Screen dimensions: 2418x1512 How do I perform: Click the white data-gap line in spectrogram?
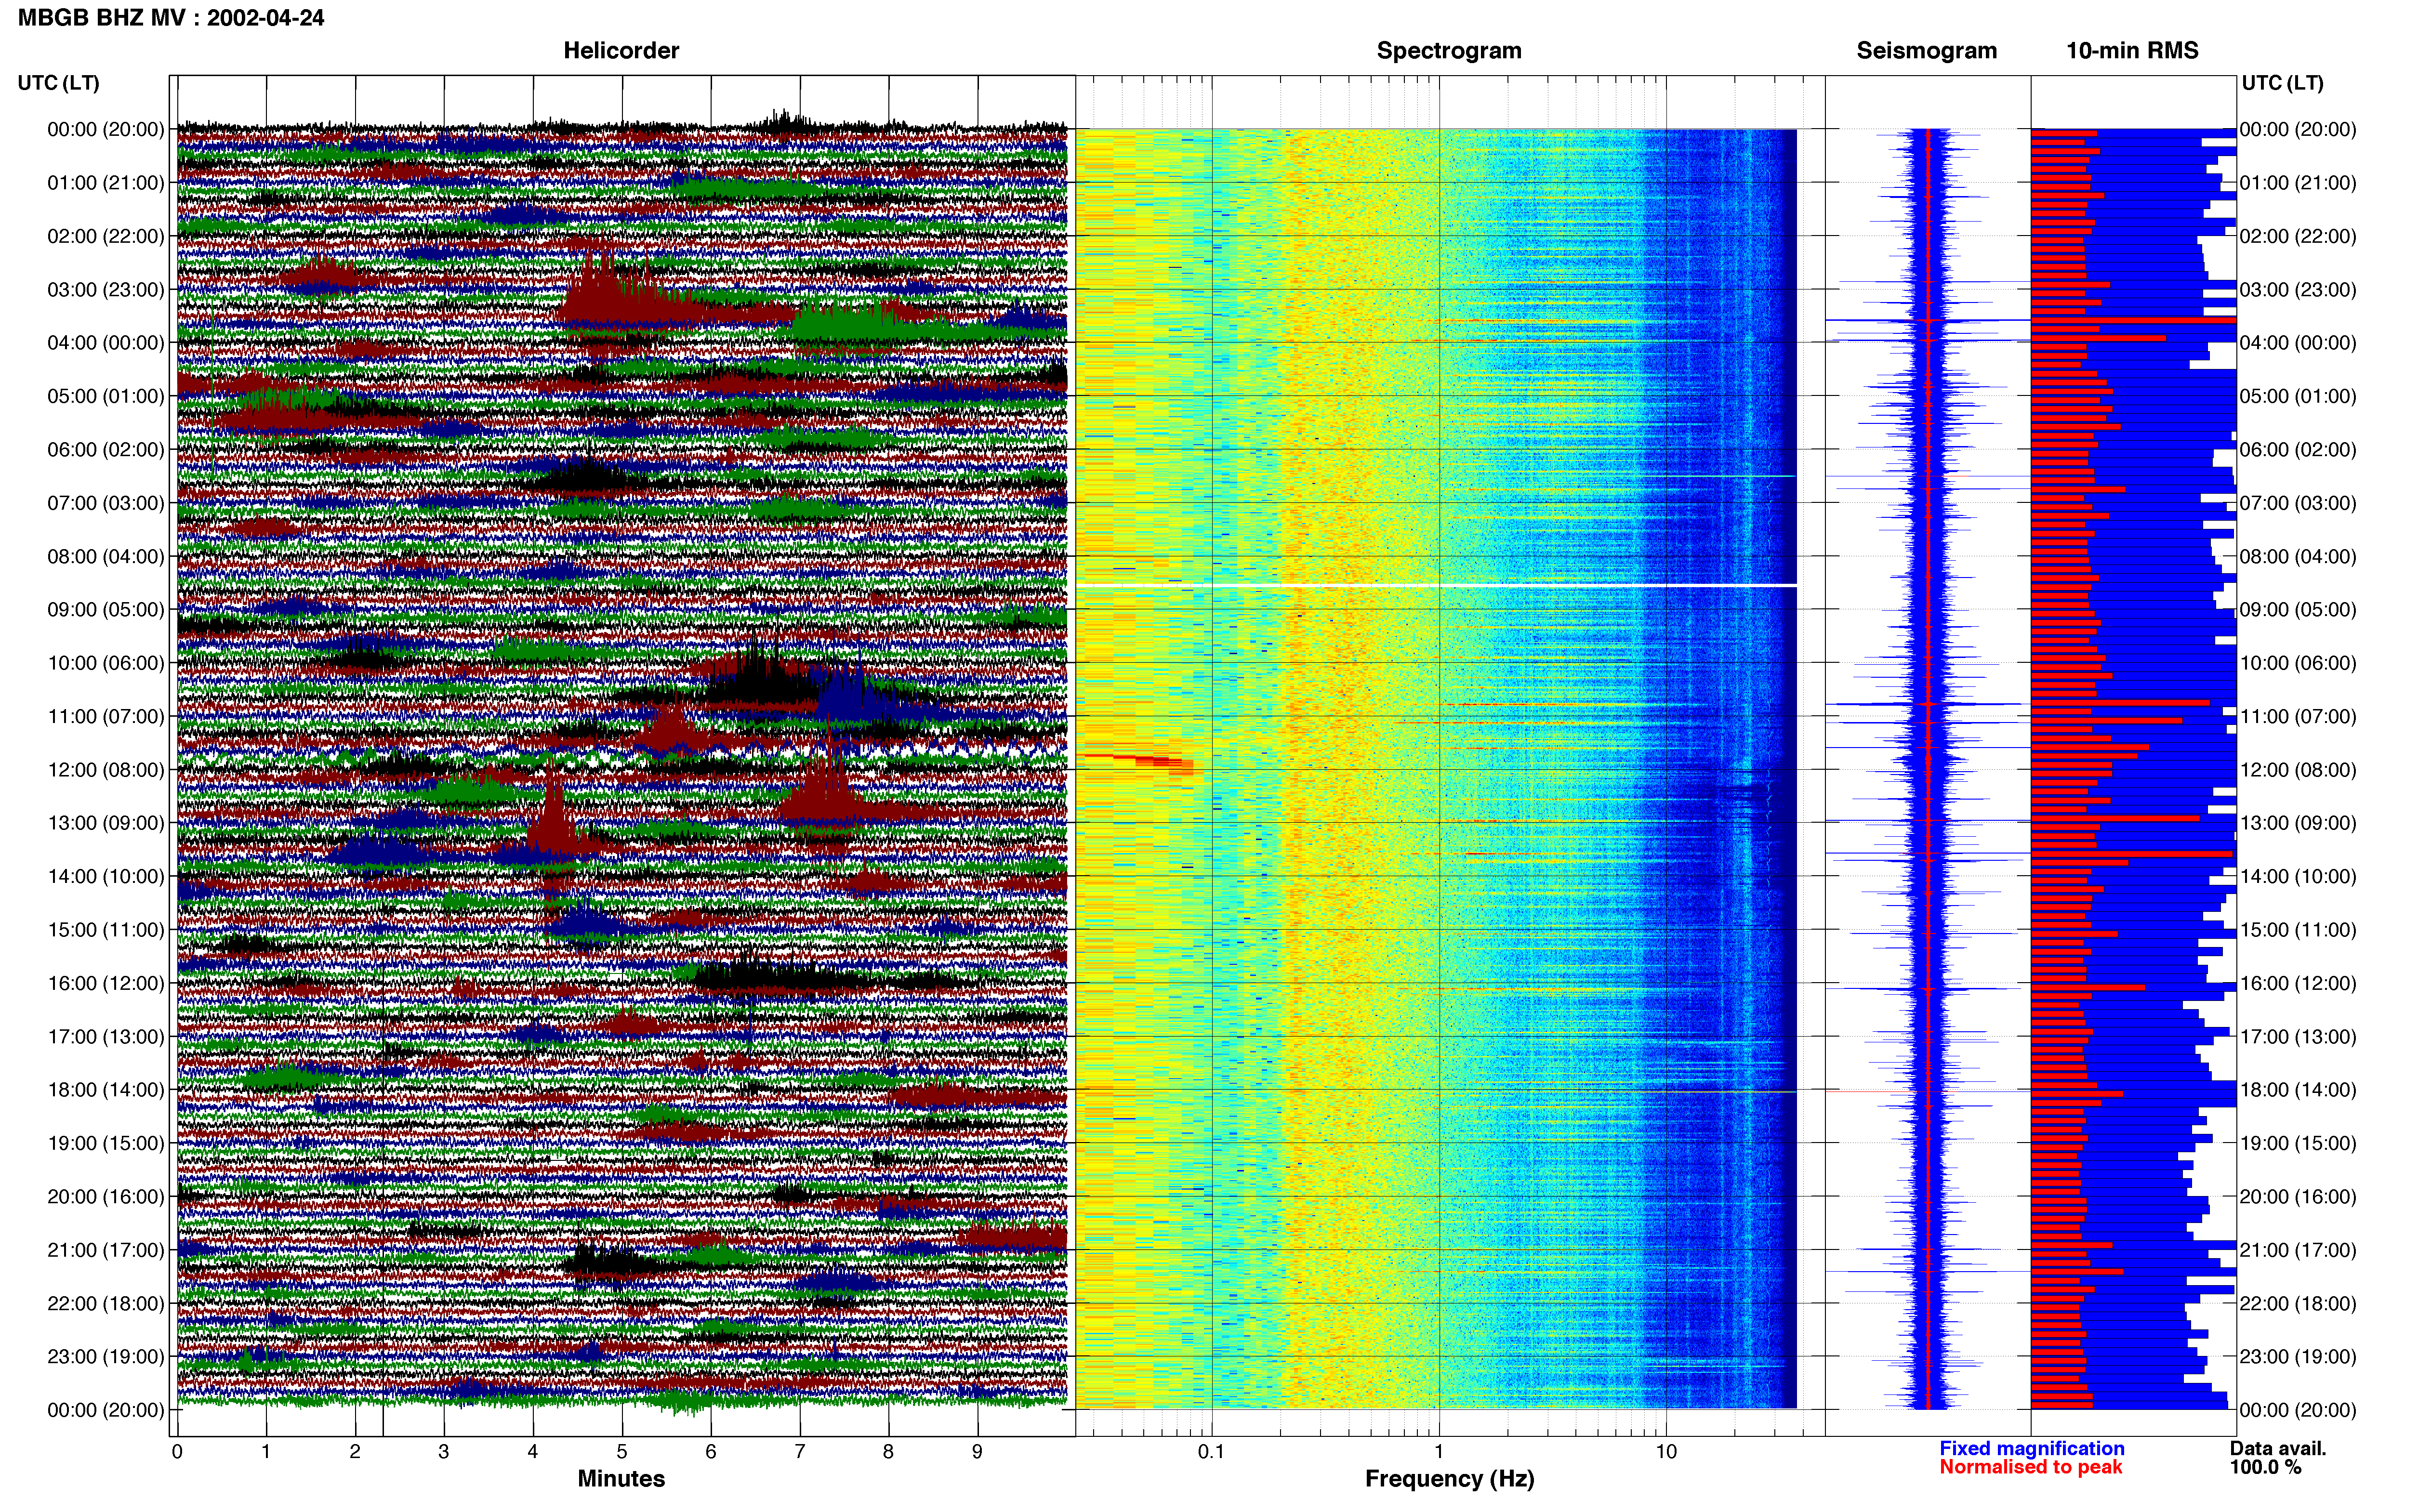1436,585
